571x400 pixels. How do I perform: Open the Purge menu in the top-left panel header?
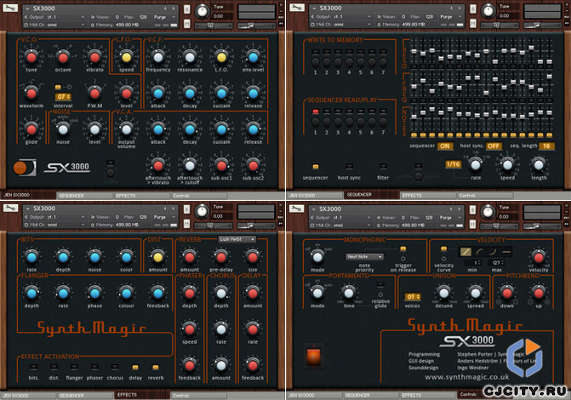coord(160,17)
